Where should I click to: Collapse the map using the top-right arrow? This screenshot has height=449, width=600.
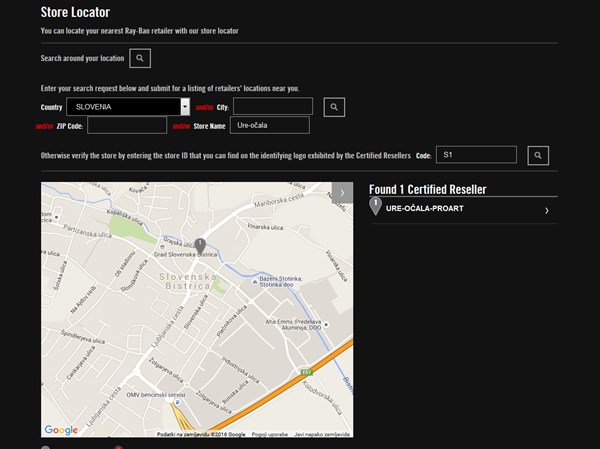(x=342, y=193)
